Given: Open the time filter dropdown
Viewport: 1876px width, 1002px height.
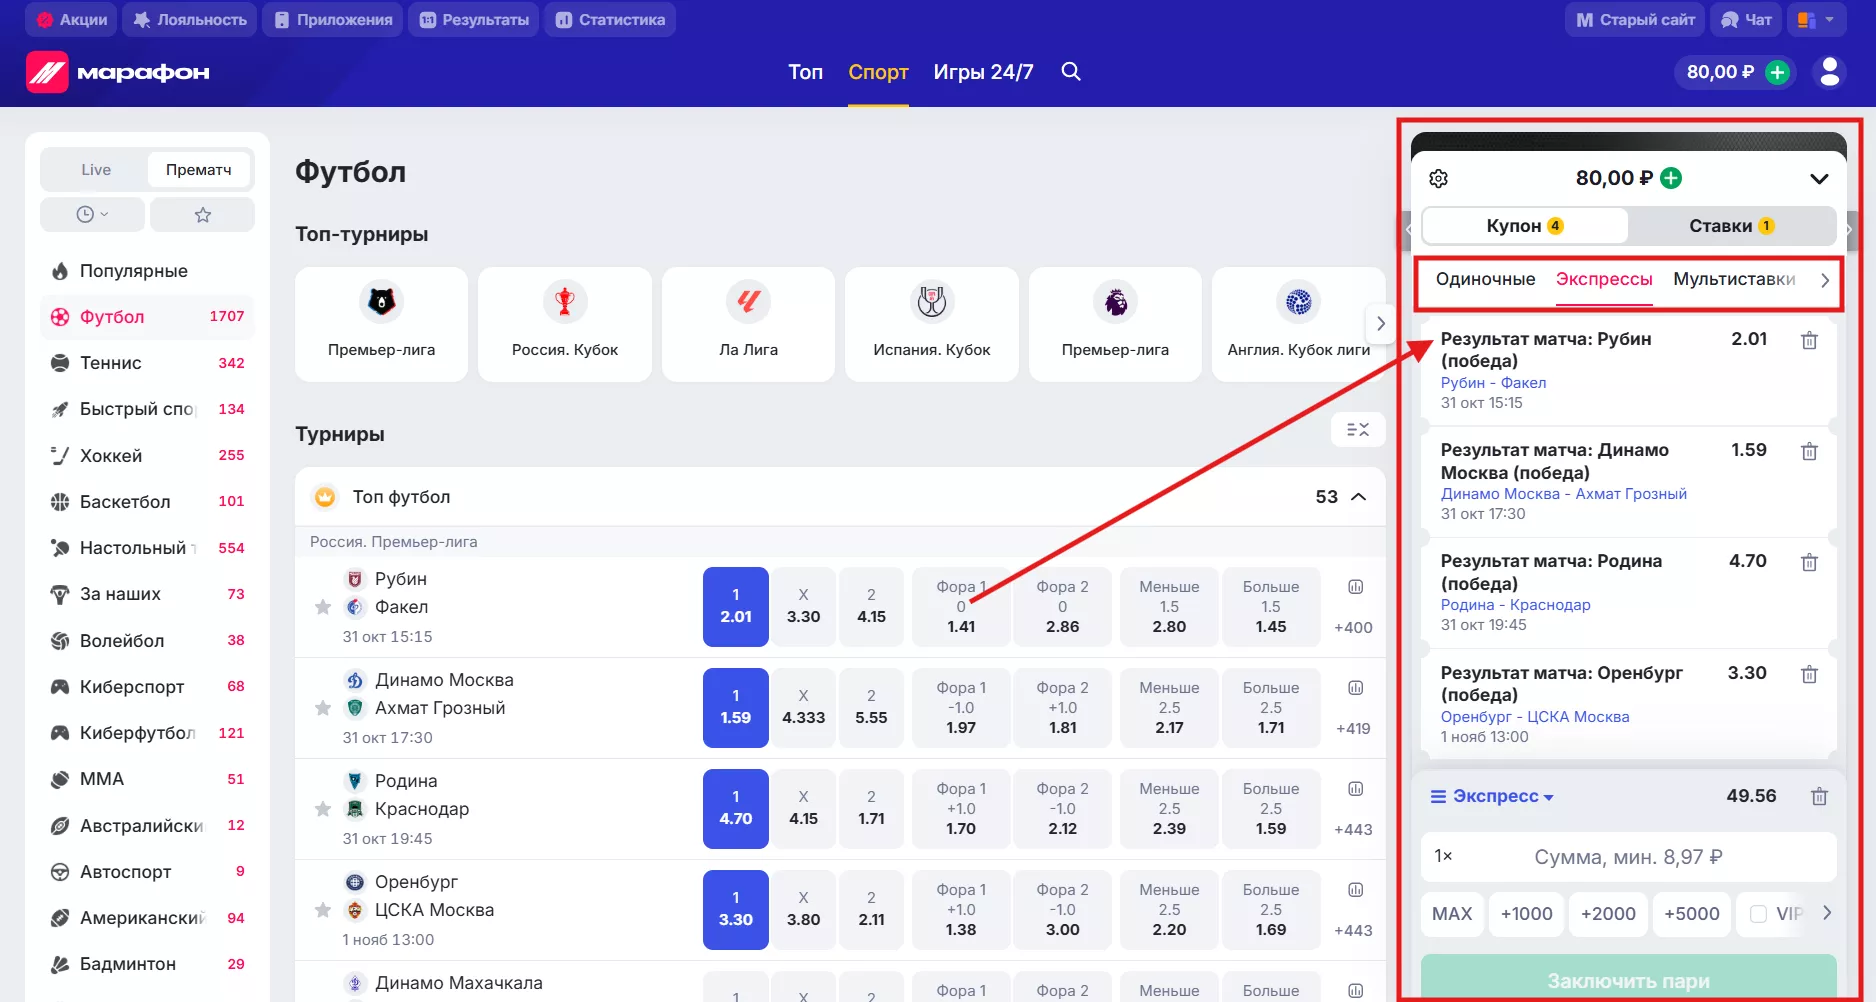Looking at the screenshot, I should 92,215.
